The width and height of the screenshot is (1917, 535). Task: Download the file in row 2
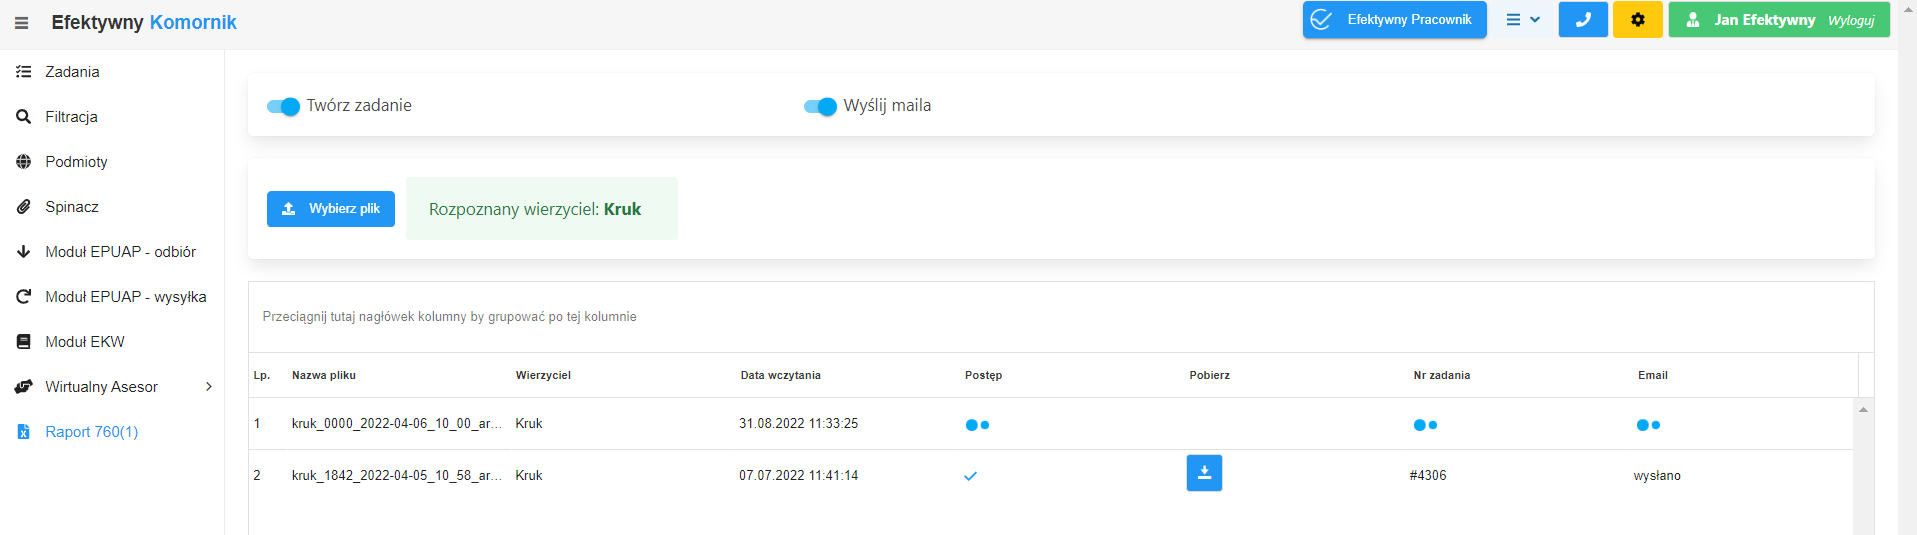[x=1204, y=473]
